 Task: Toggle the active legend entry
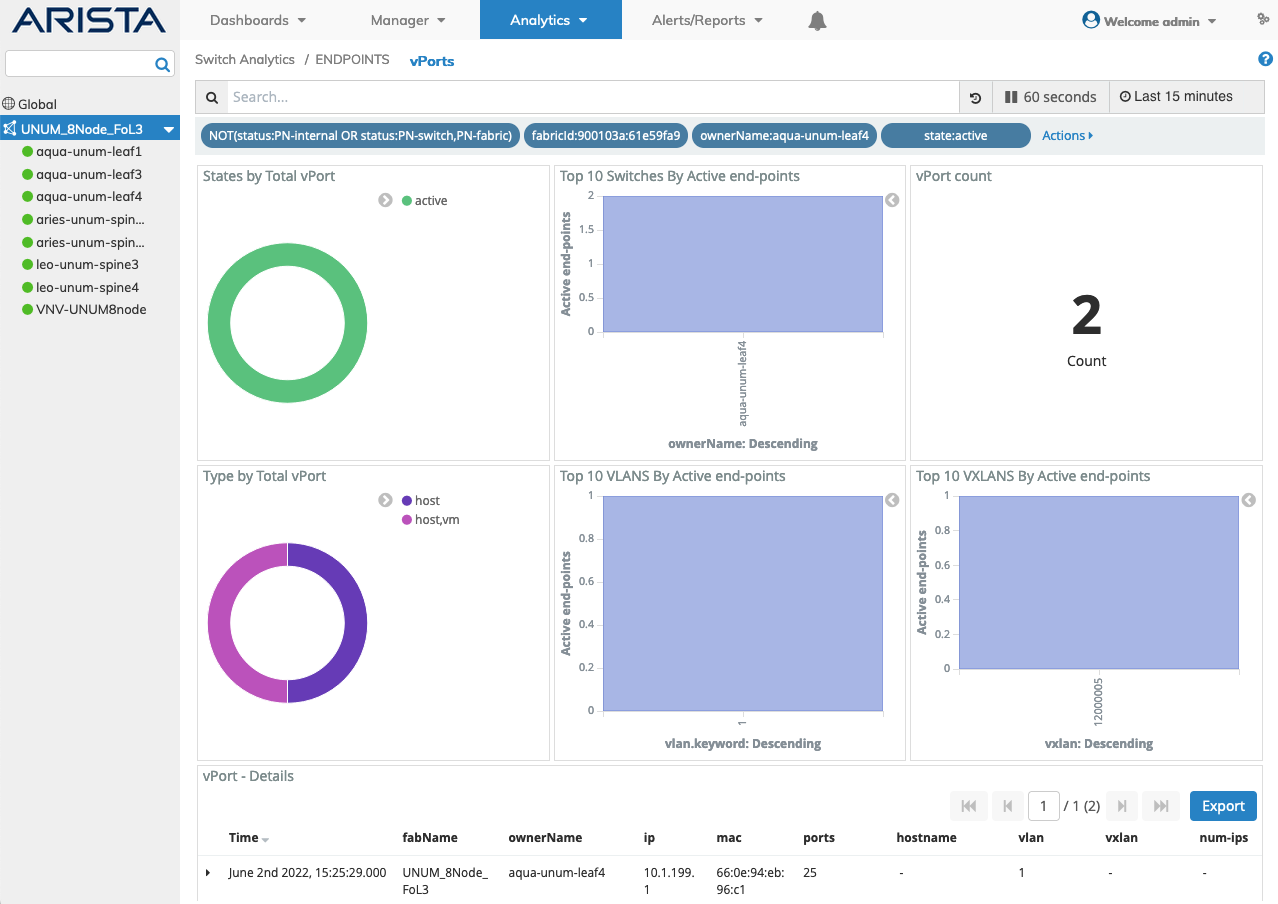click(x=424, y=201)
